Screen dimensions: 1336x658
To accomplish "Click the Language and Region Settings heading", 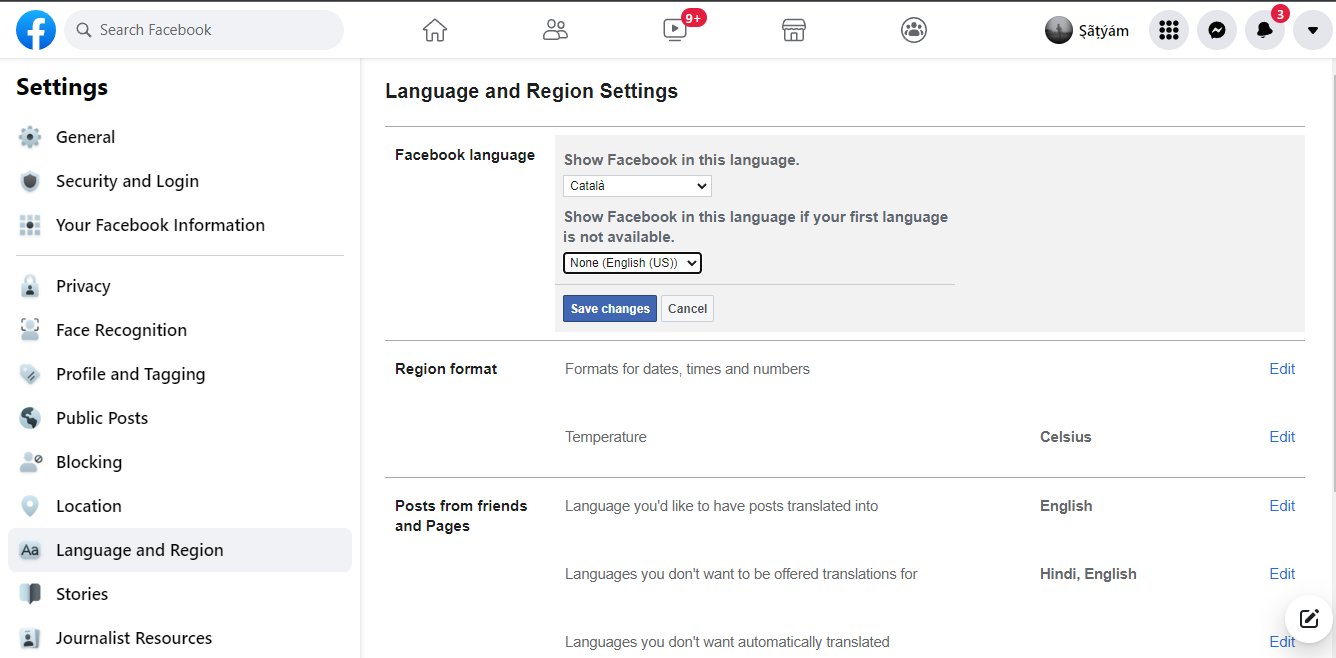I will pos(531,91).
